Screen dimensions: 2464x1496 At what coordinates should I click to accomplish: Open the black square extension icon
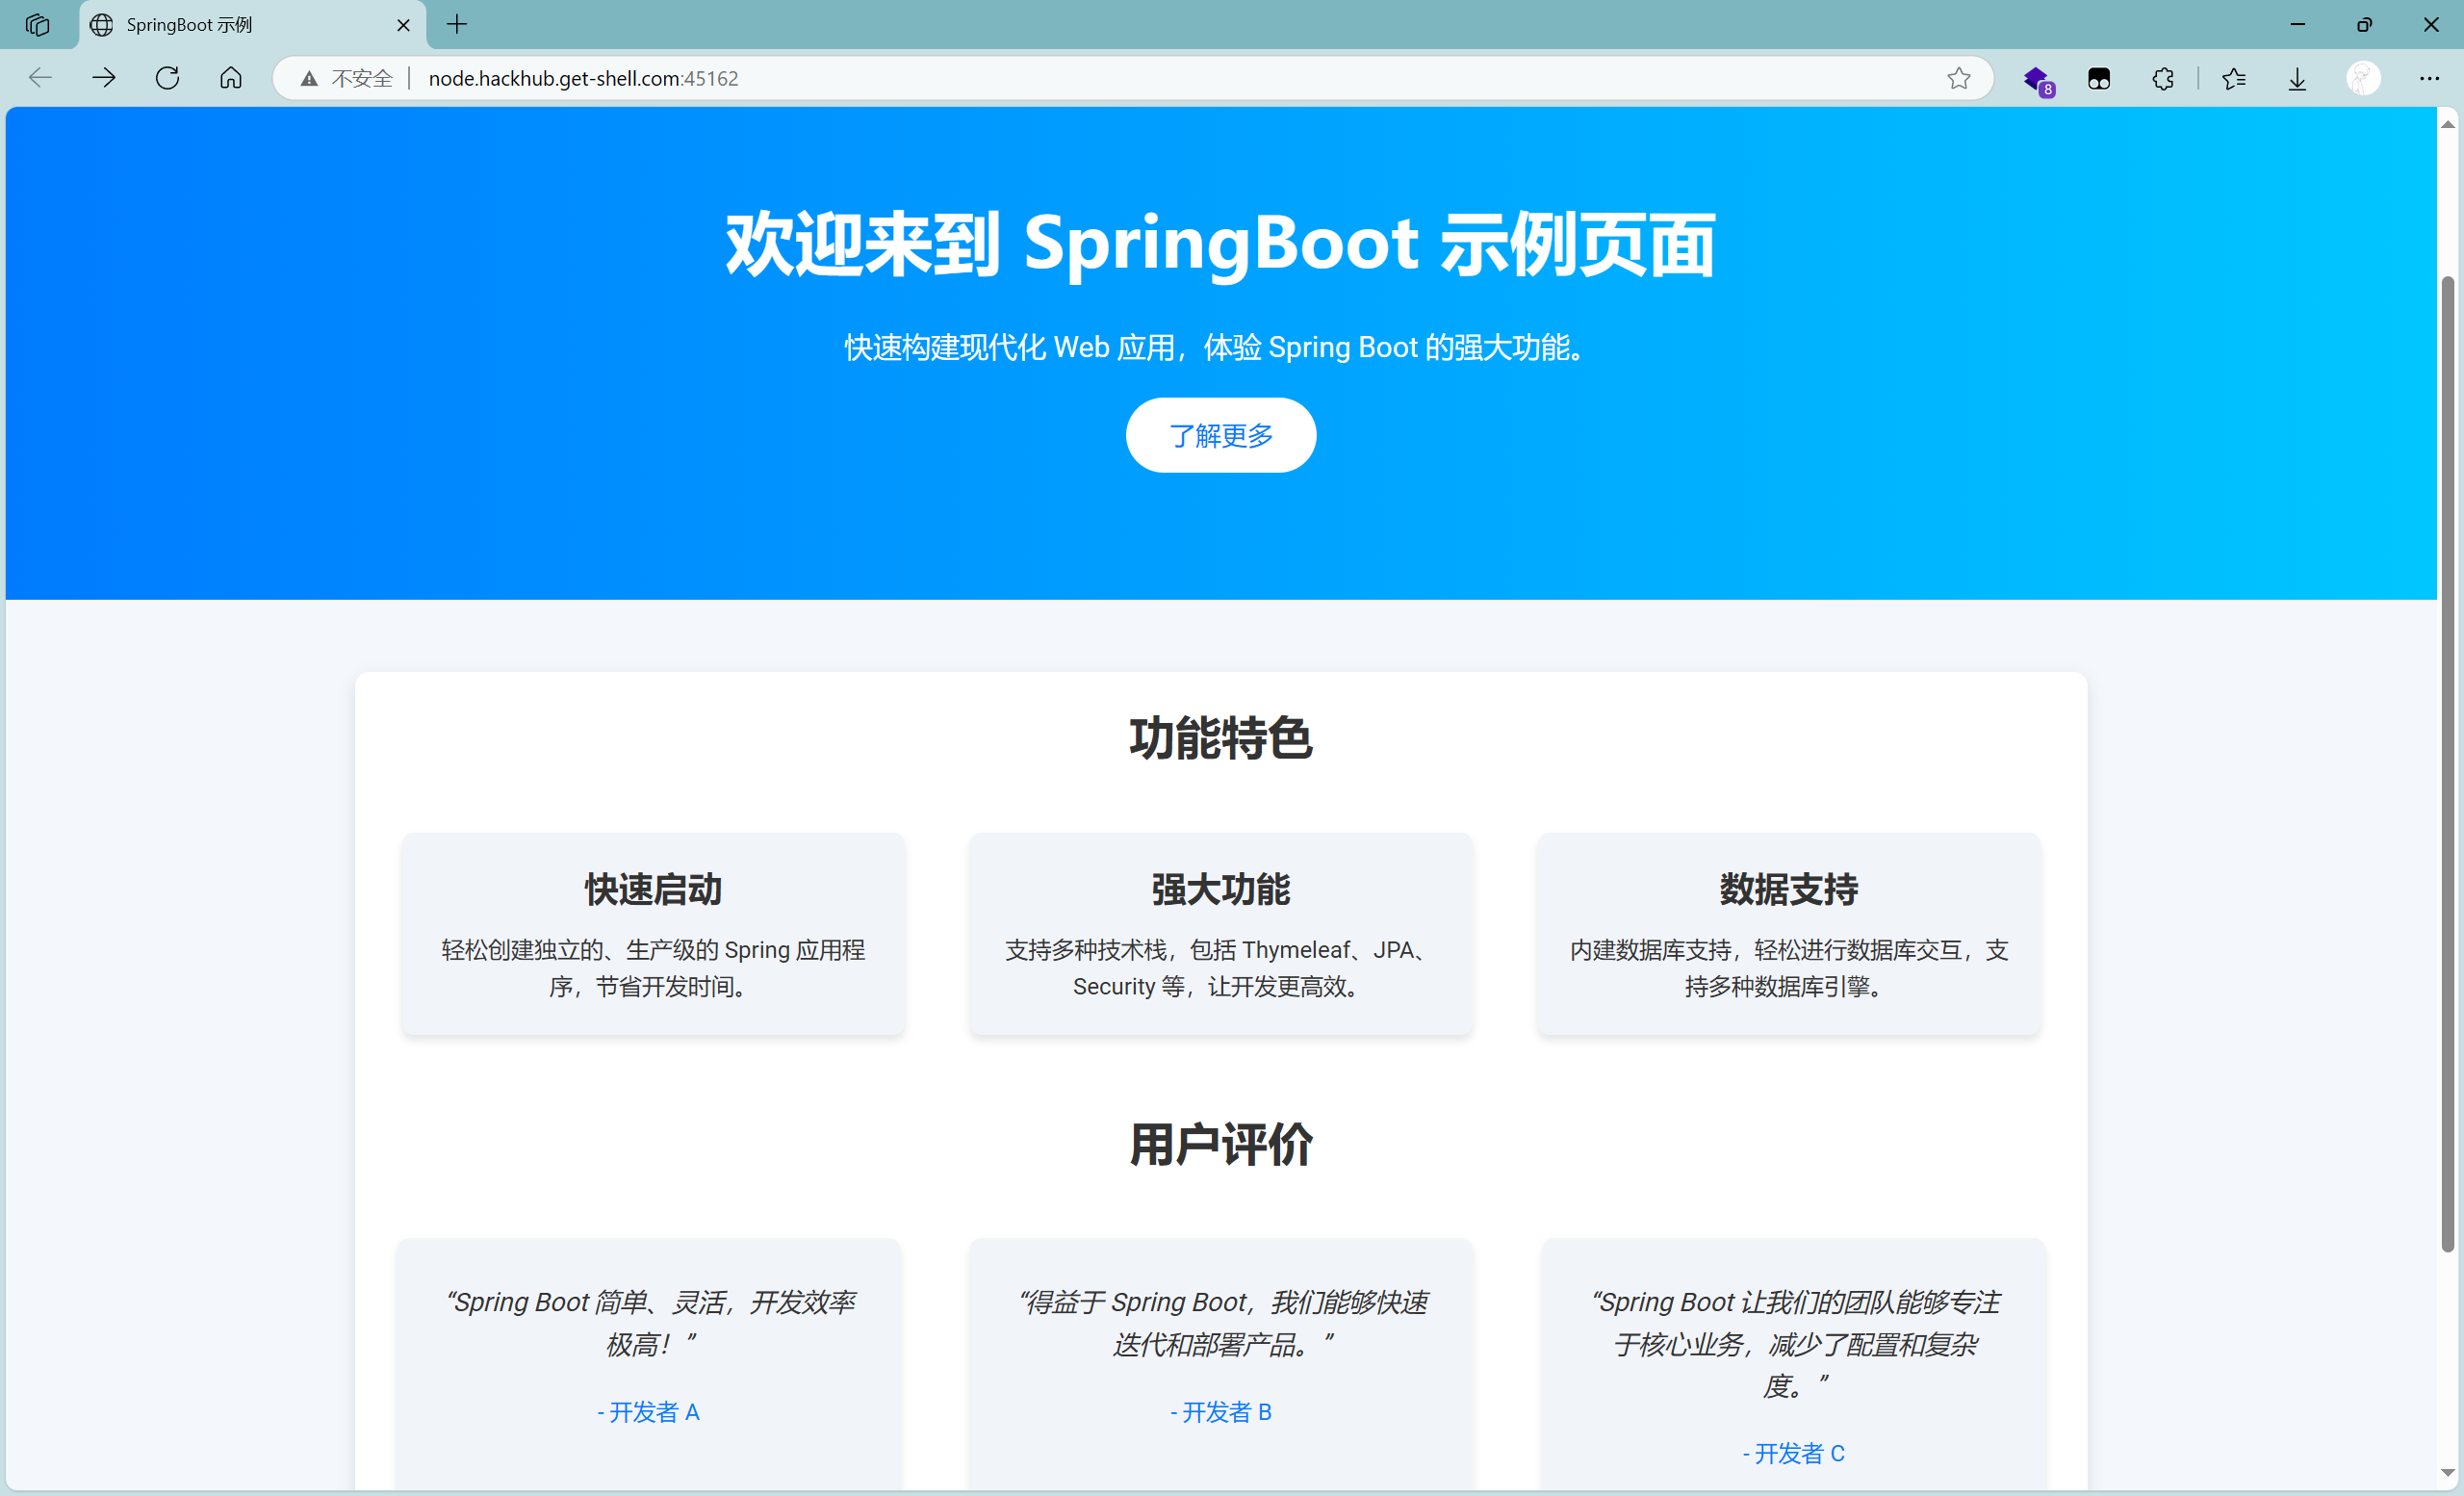tap(2099, 79)
